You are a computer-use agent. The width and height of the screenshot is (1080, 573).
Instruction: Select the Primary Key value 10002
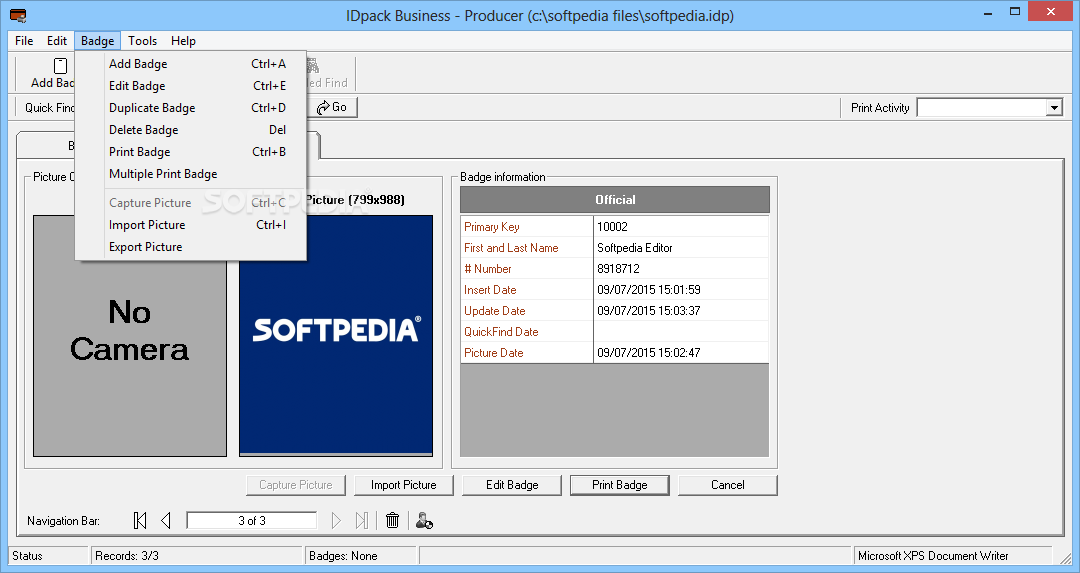[x=612, y=227]
